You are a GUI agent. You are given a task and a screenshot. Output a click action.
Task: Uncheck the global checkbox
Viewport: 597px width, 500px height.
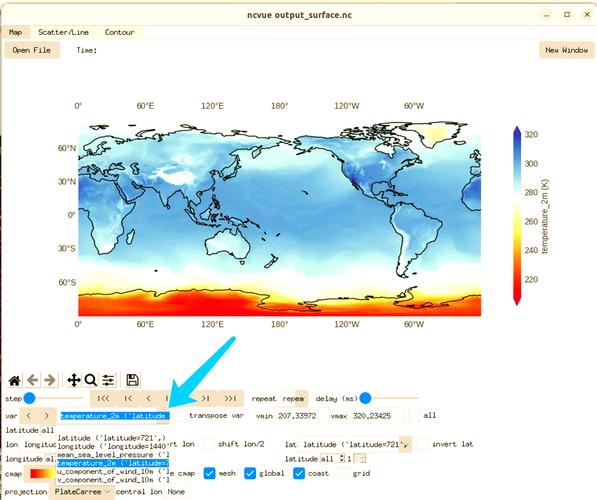250,473
